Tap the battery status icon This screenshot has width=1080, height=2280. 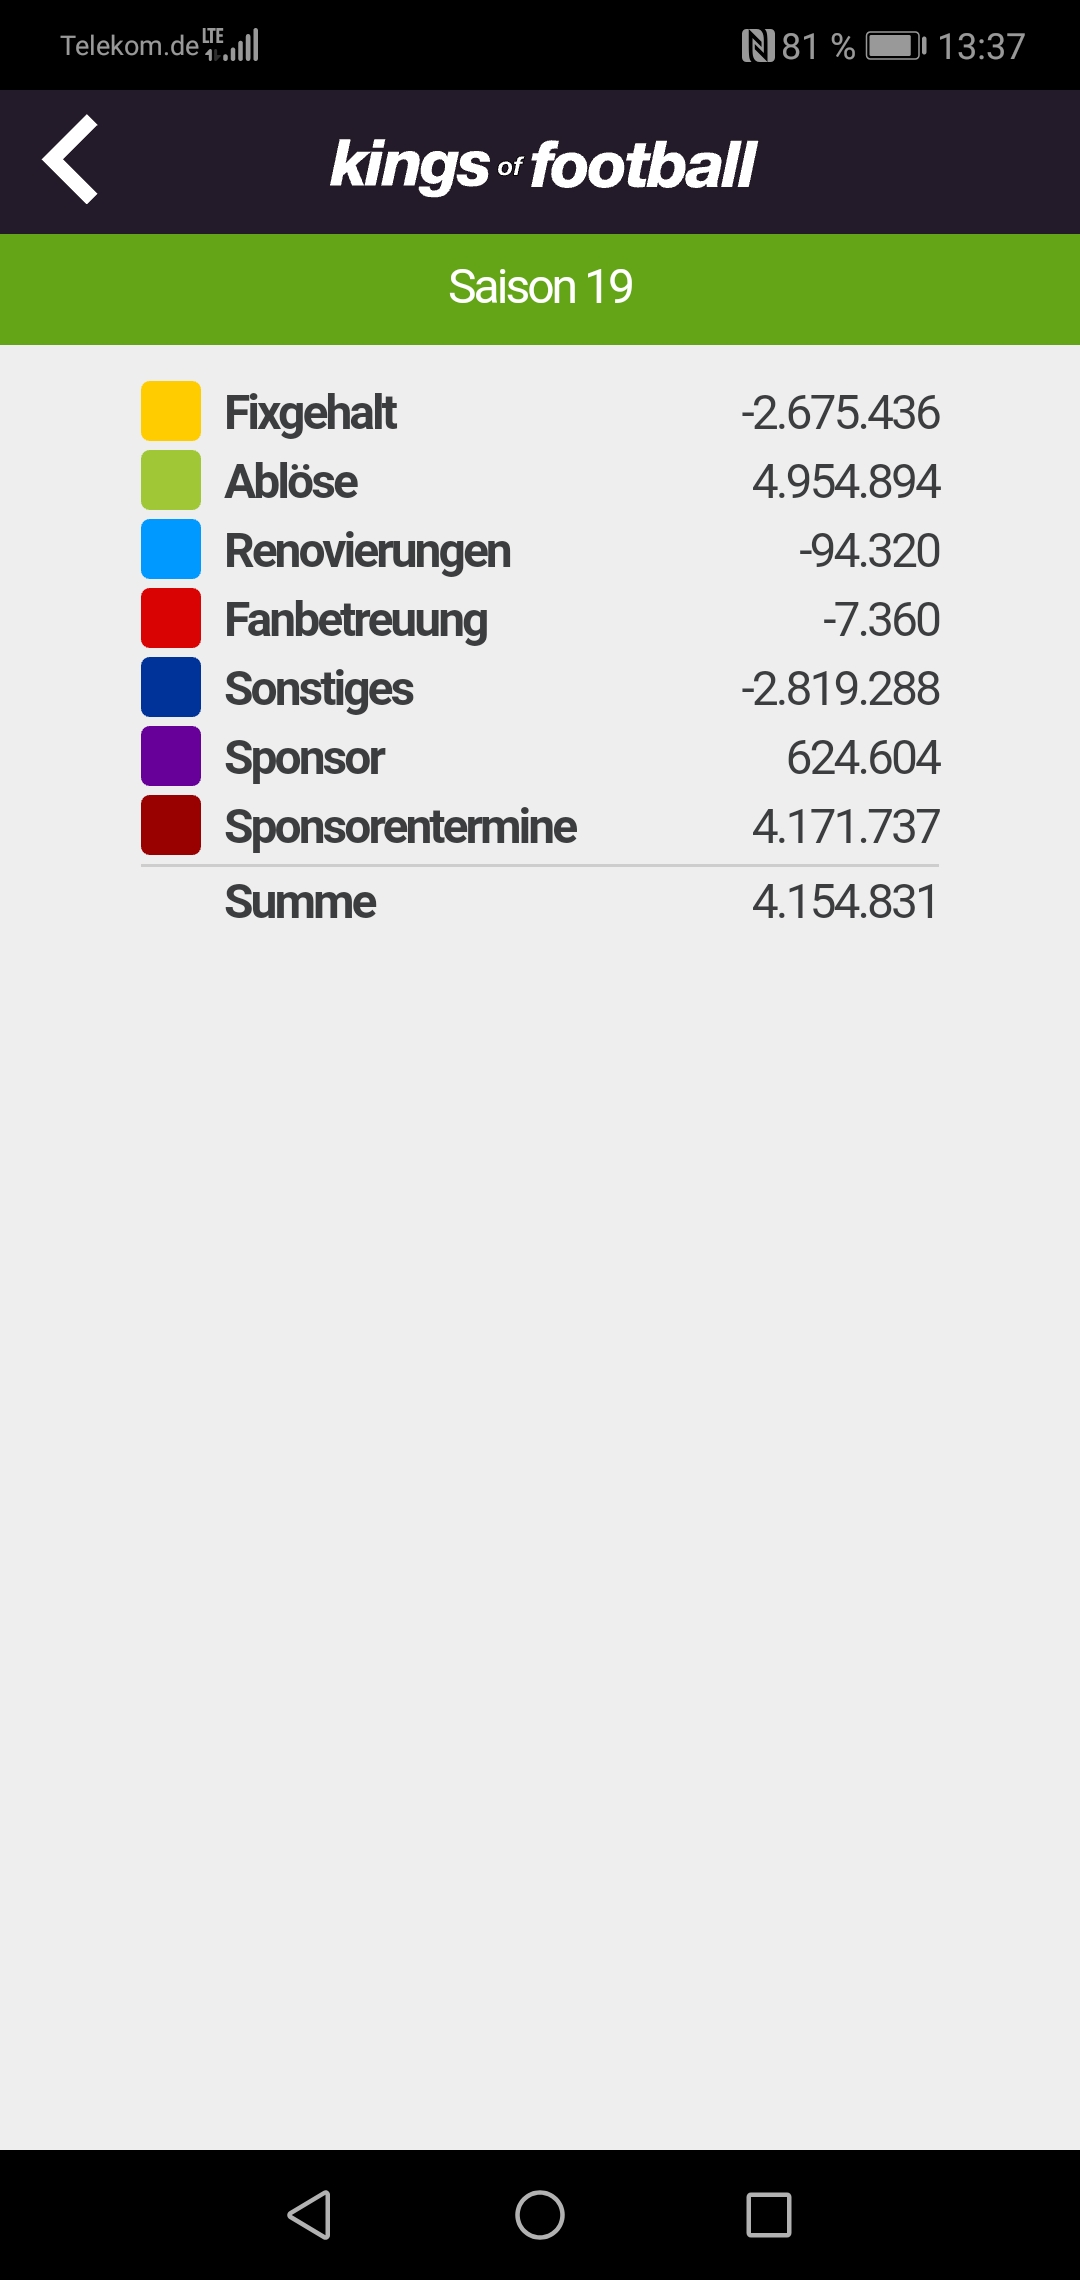[896, 46]
